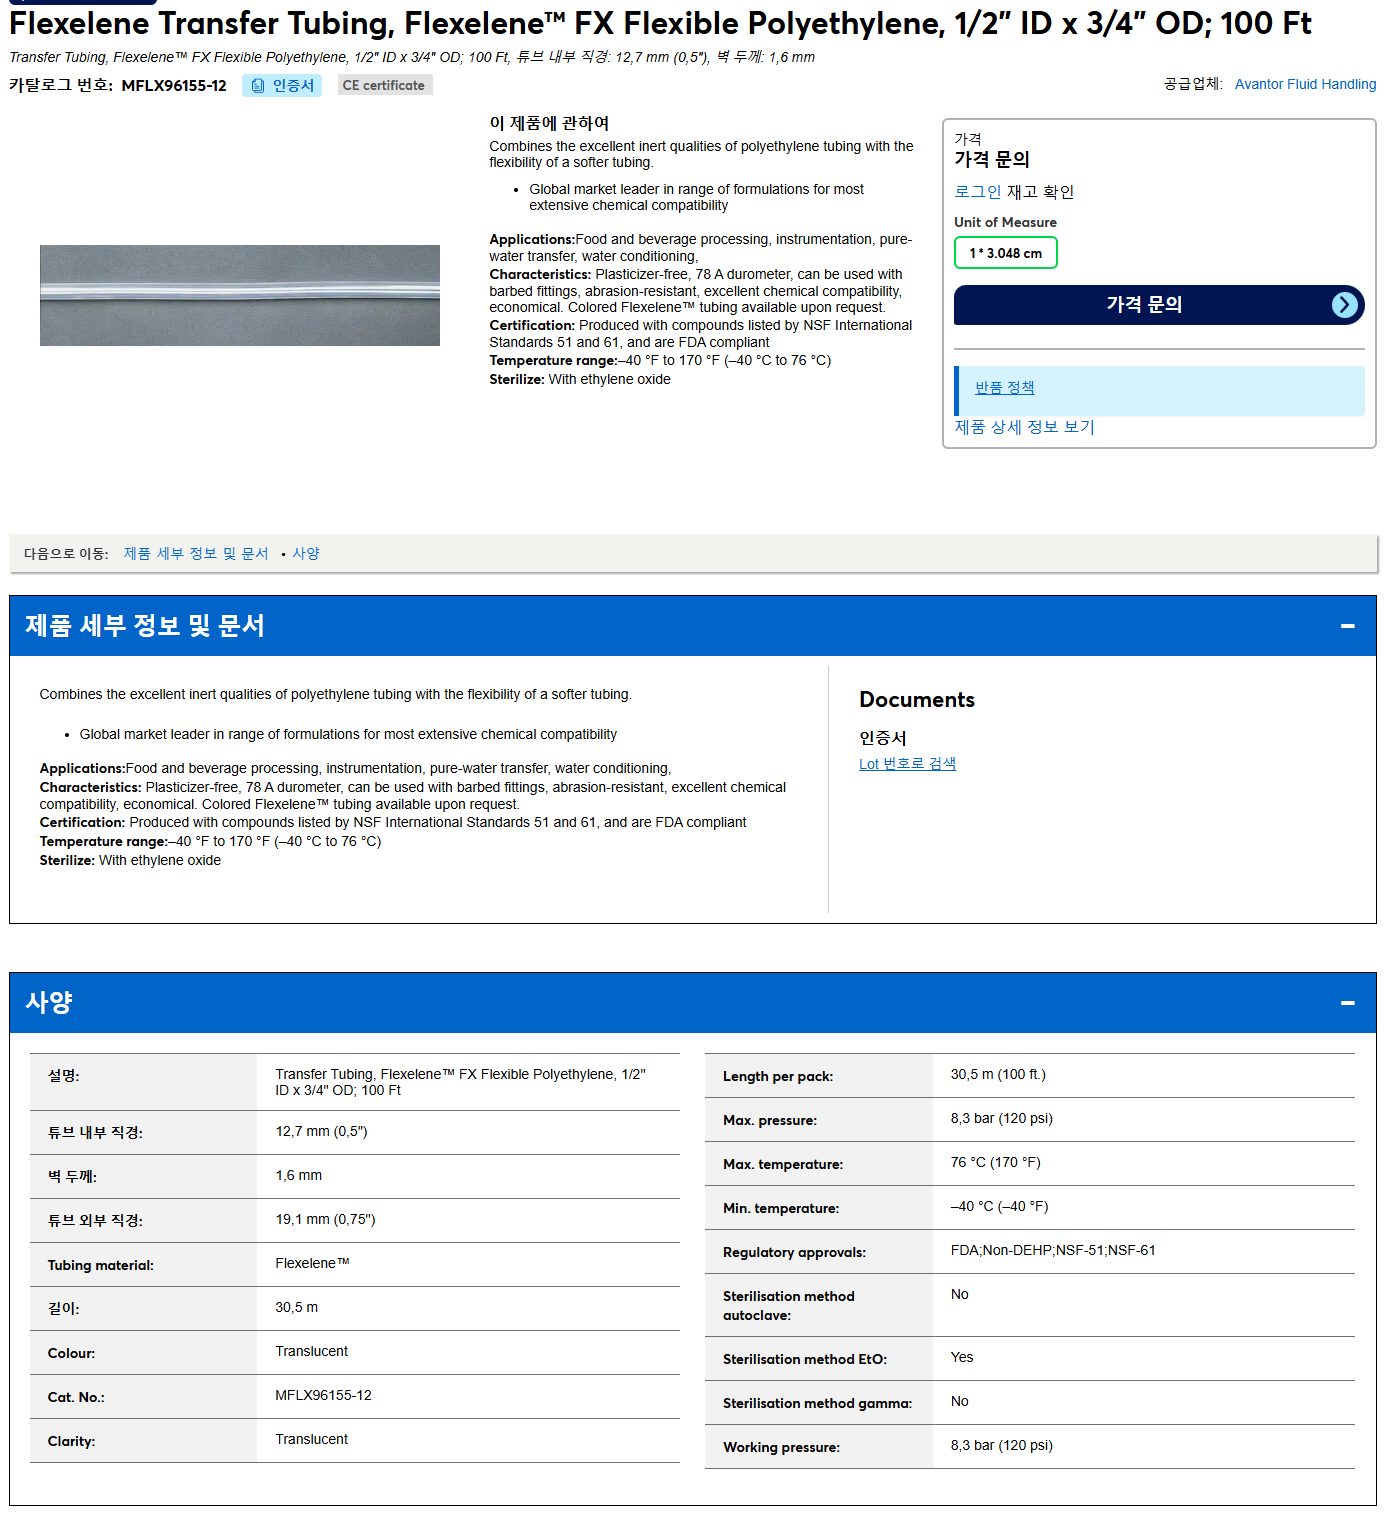Click the Colour Translucent value
This screenshot has width=1384, height=1526.
[x=311, y=1352]
